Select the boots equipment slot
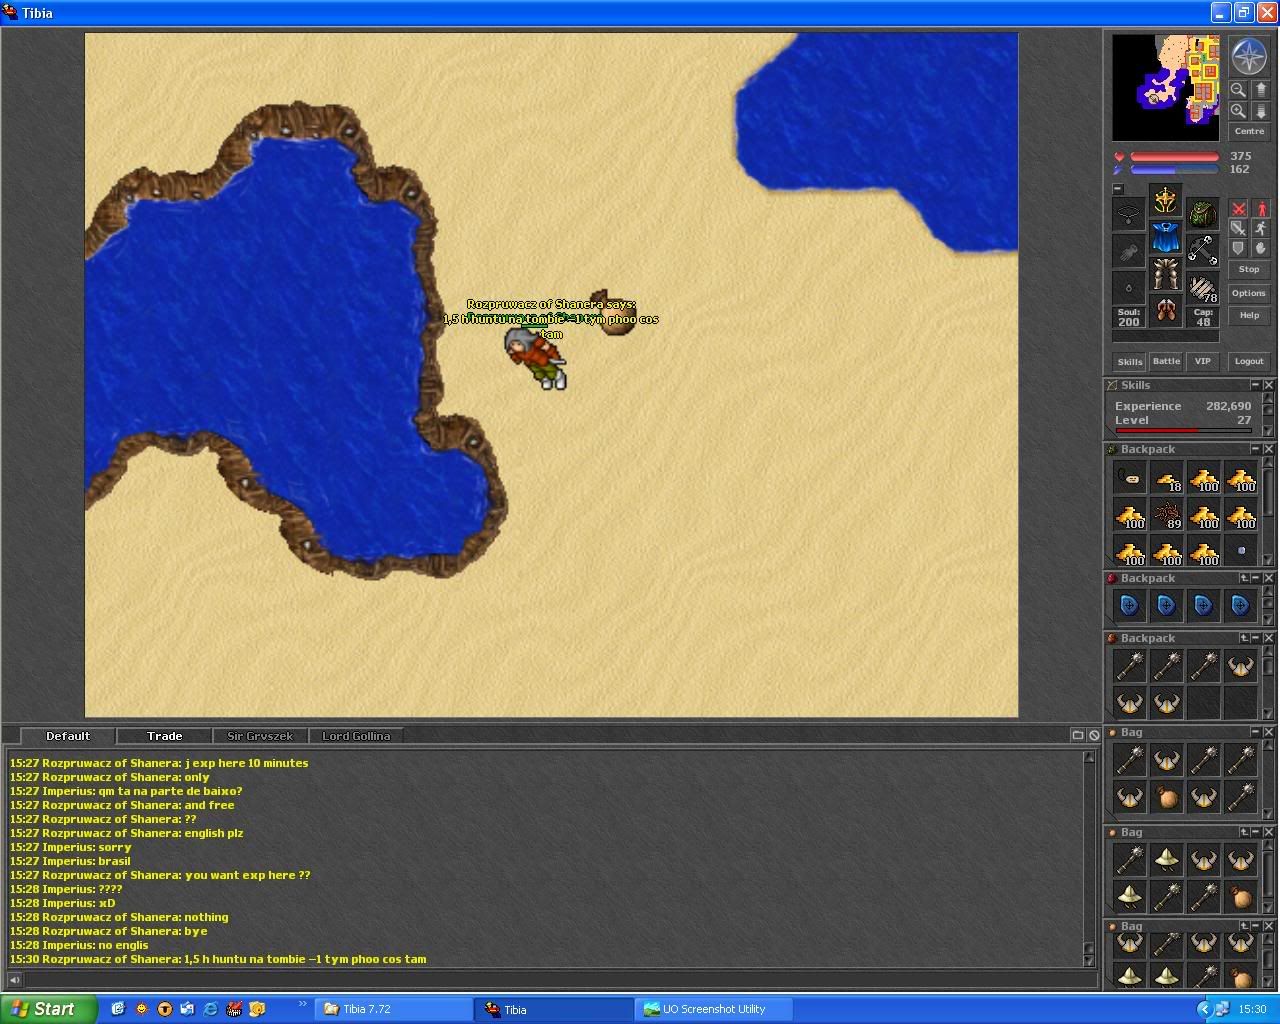Image resolution: width=1280 pixels, height=1024 pixels. (1166, 311)
